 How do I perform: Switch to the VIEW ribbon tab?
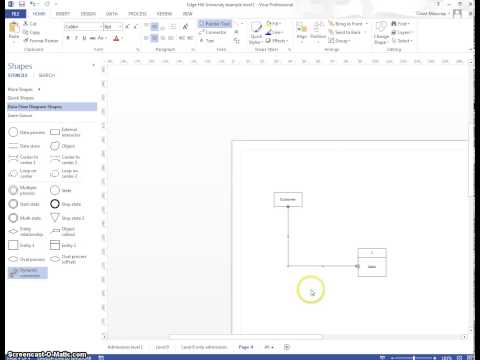187,14
